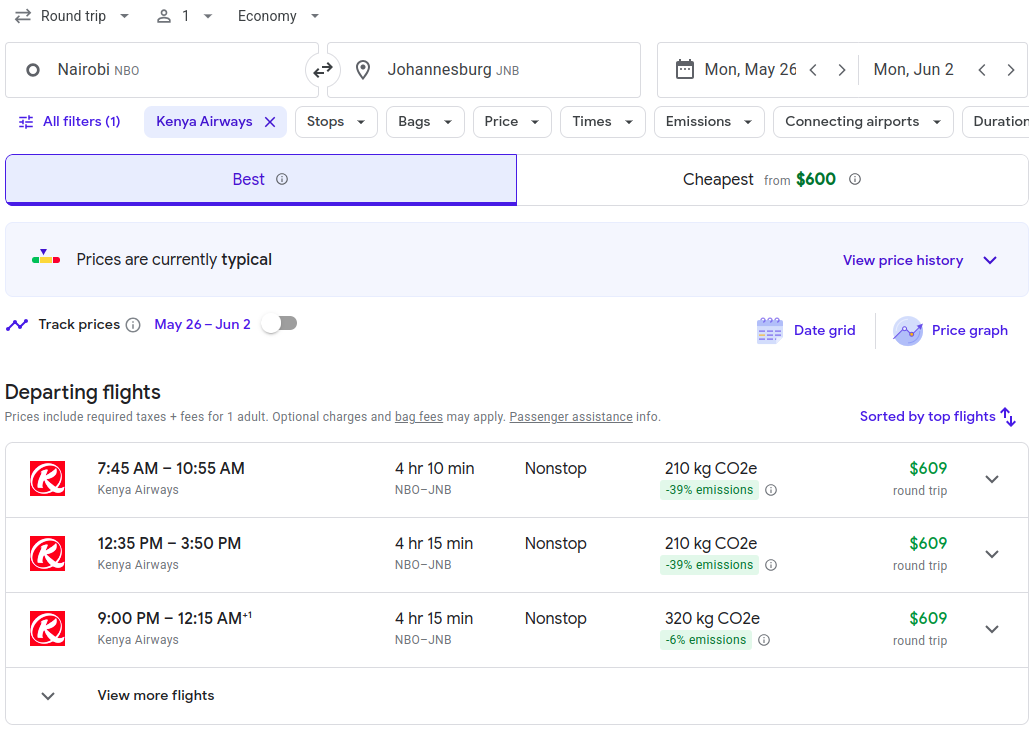1034x733 pixels.
Task: Open the Date grid view
Action: (807, 331)
